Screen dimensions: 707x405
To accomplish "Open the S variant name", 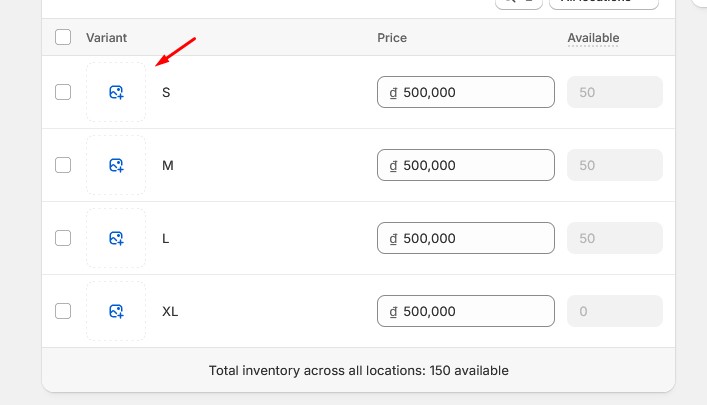I will click(x=166, y=92).
